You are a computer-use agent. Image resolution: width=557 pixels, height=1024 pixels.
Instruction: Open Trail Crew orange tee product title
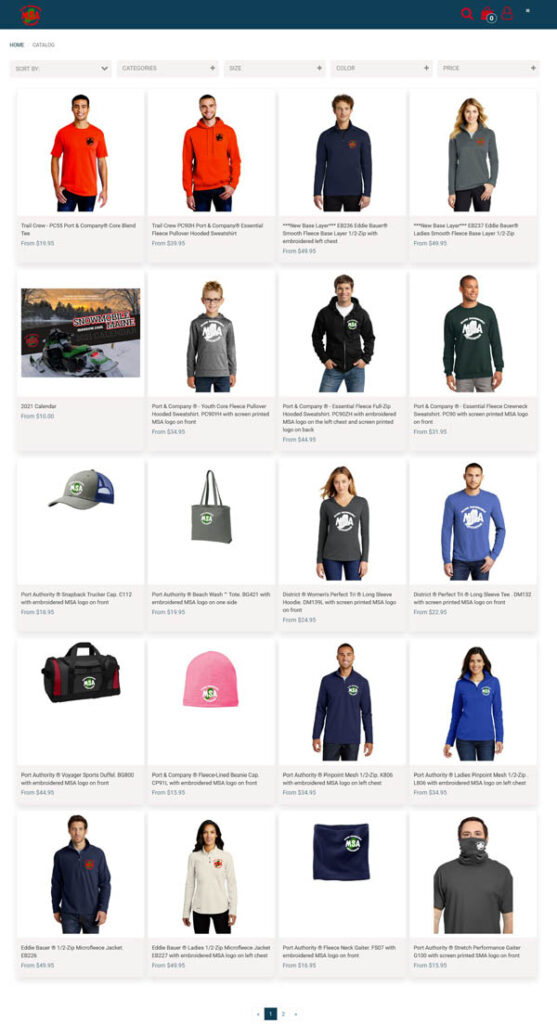(78, 229)
